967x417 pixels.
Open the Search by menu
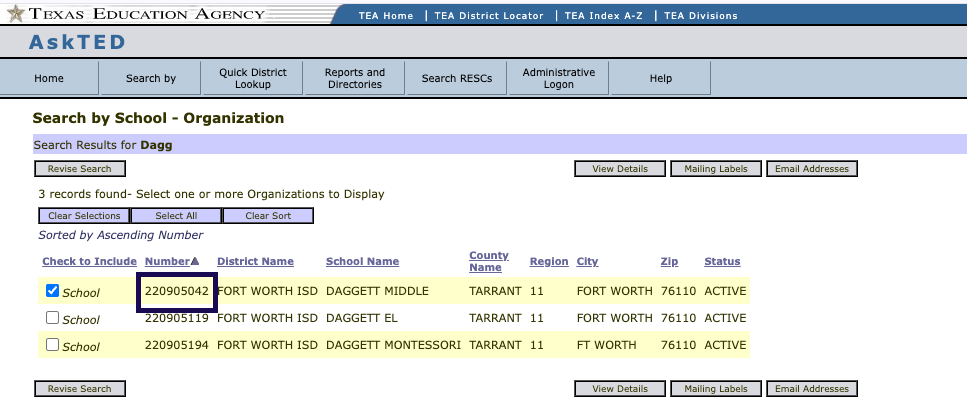(151, 78)
